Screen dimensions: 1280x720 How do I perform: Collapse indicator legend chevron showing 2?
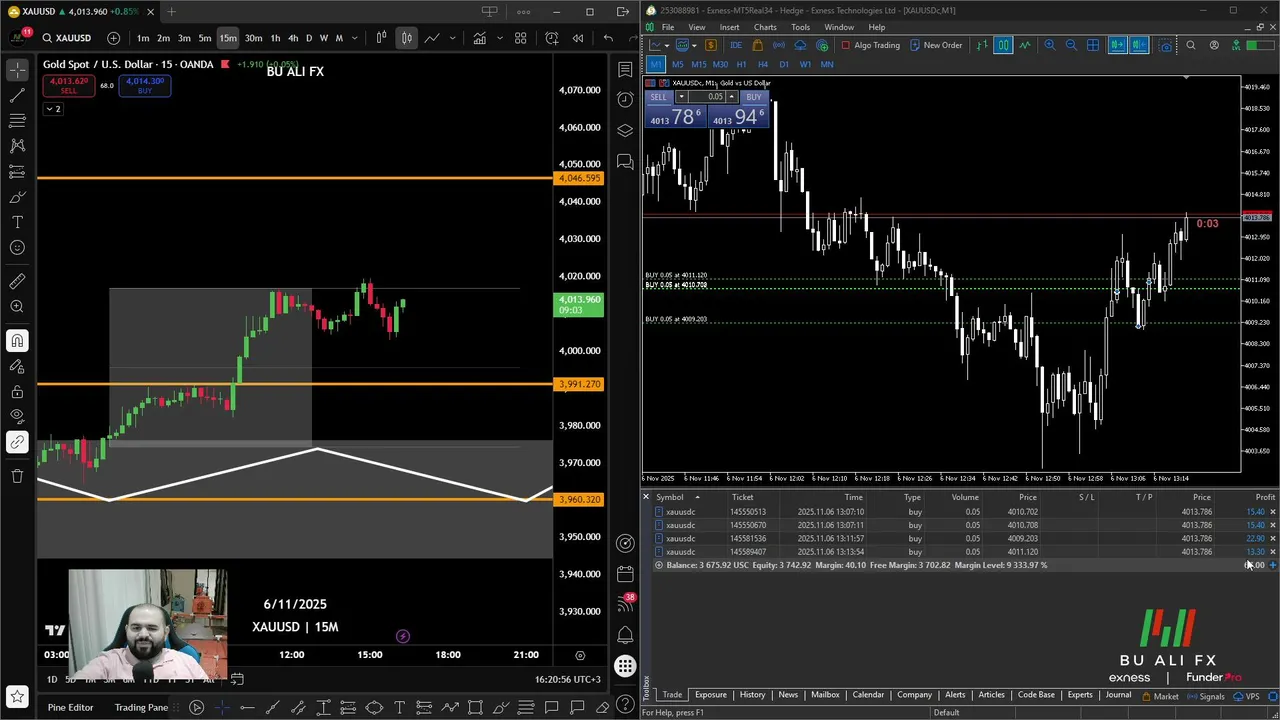[53, 108]
